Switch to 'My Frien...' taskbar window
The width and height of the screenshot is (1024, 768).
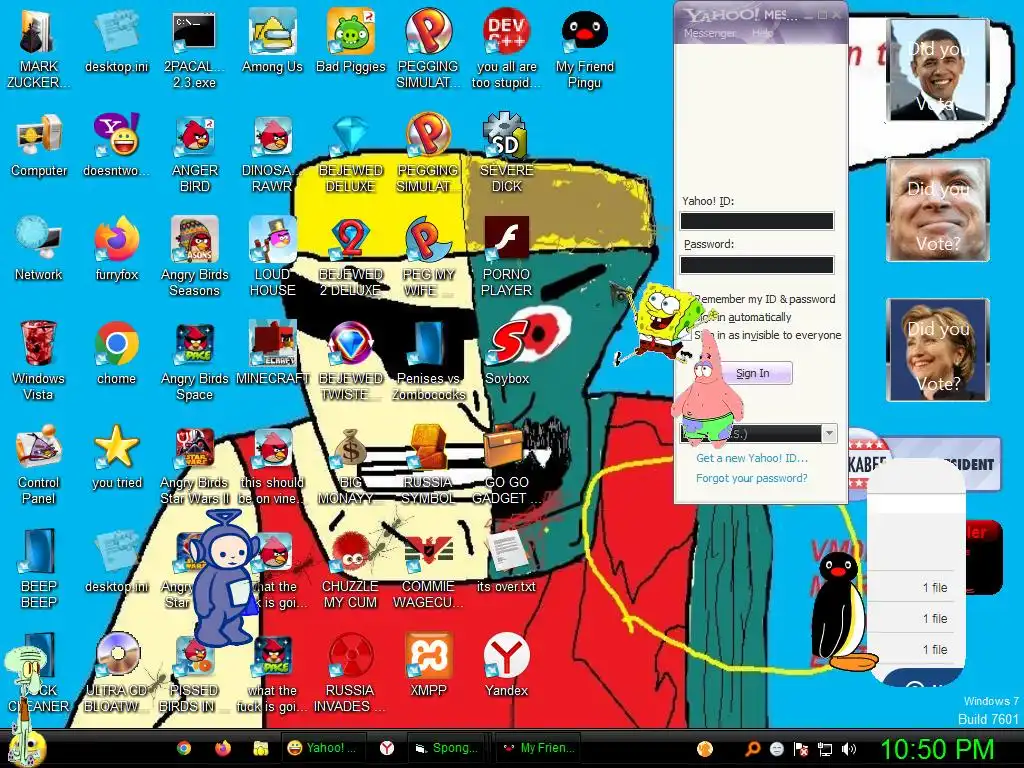click(539, 748)
